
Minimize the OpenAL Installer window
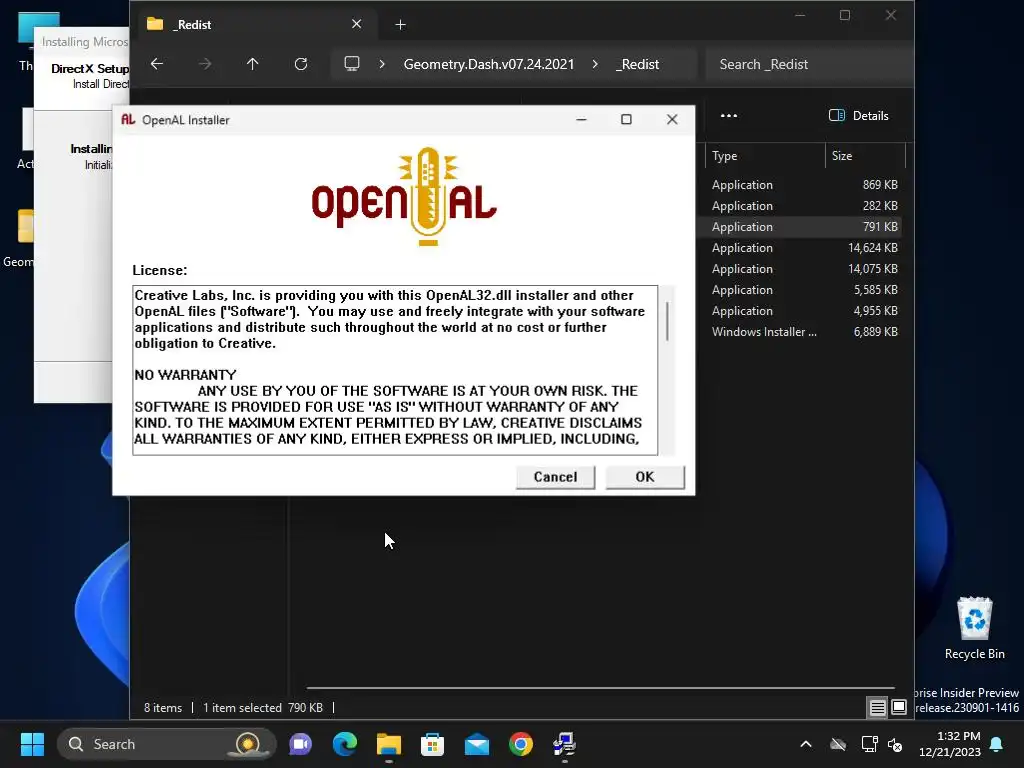pos(581,120)
